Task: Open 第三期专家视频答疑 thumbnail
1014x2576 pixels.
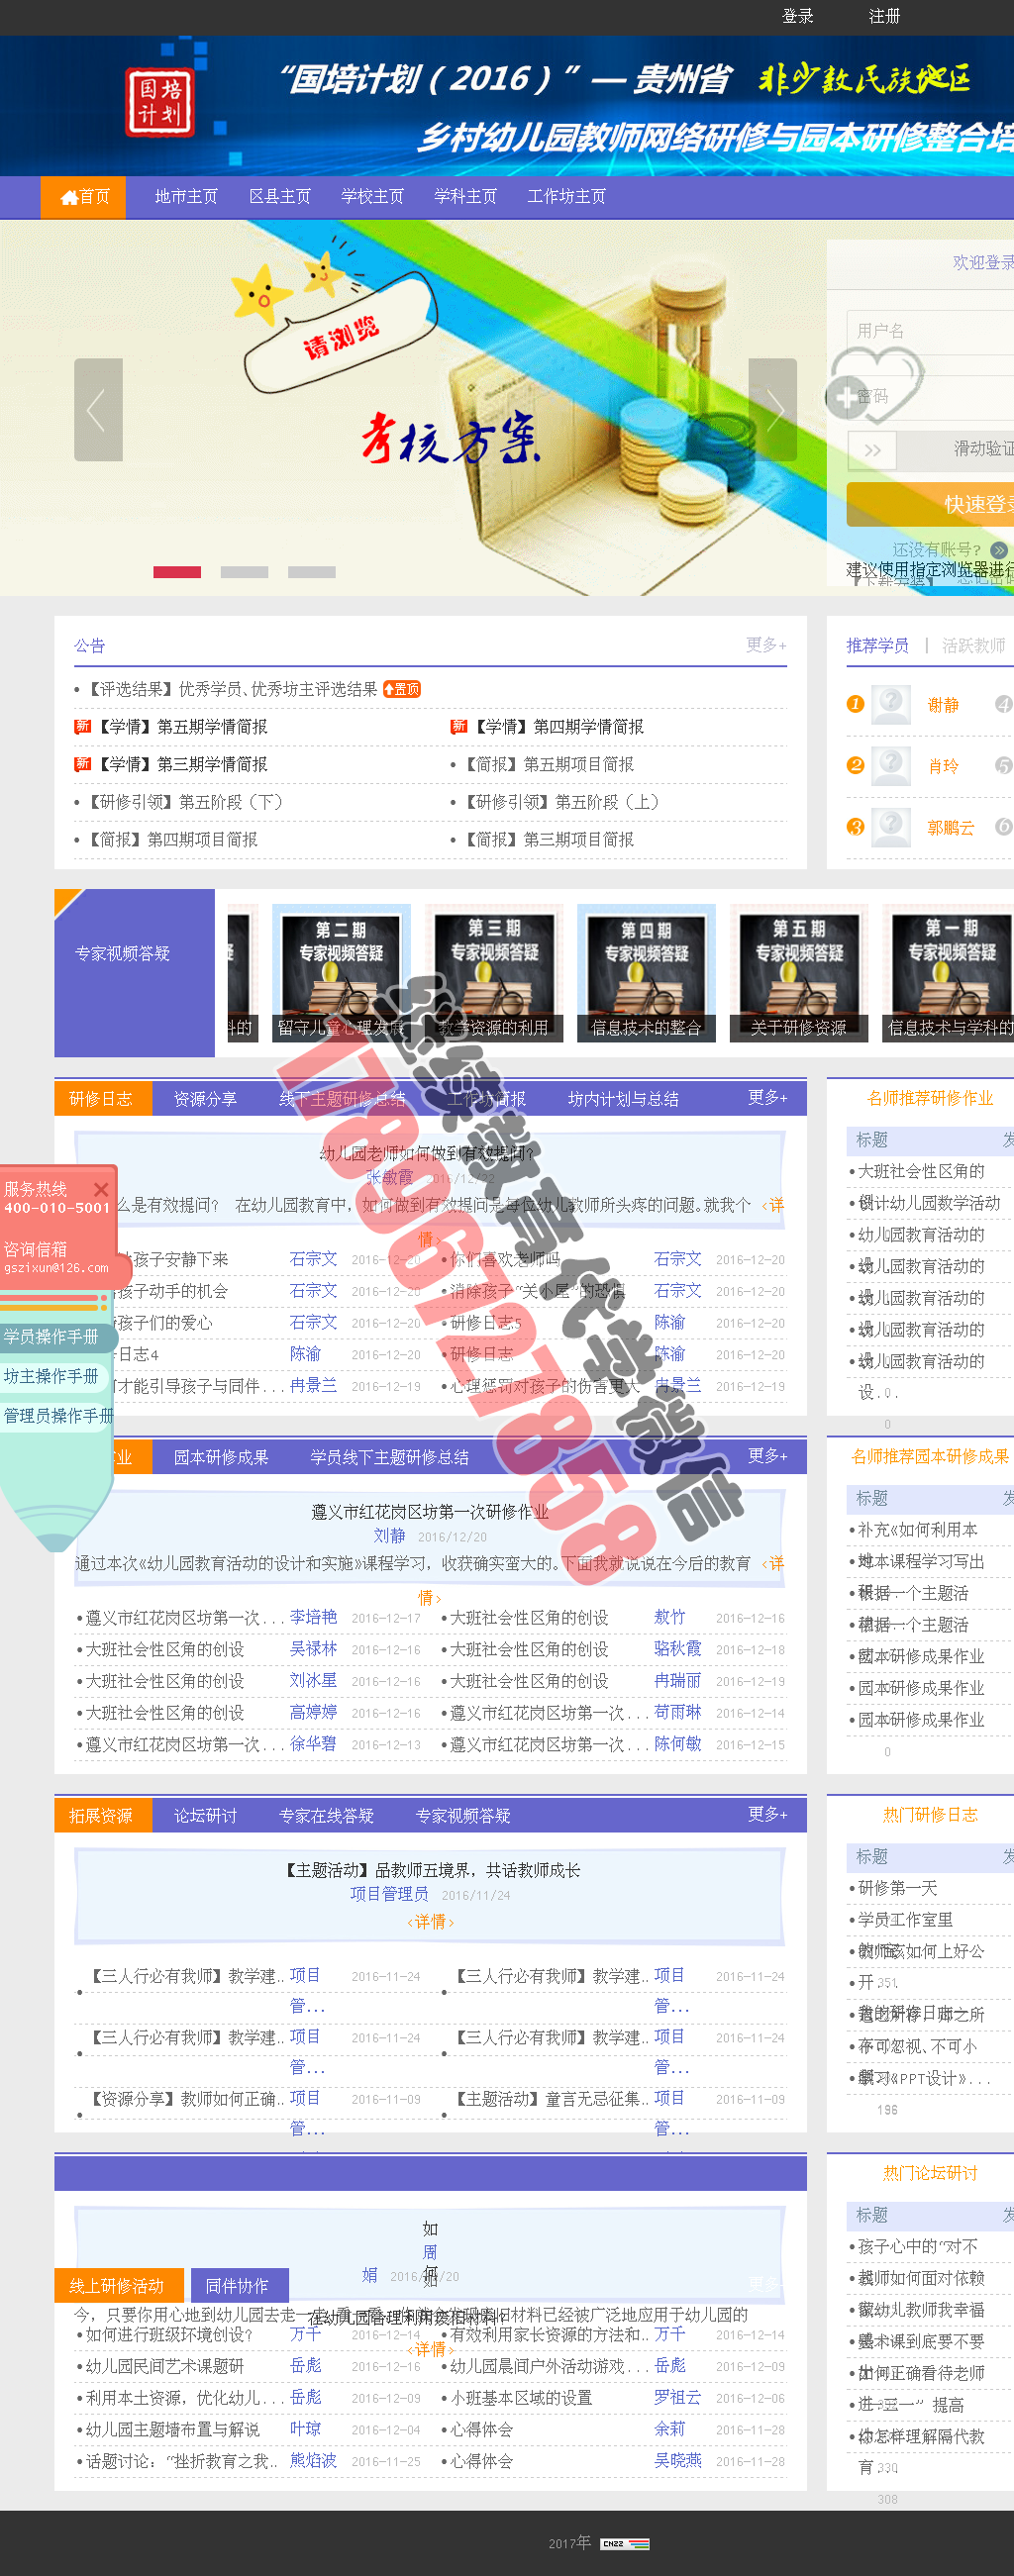Action: pos(494,973)
